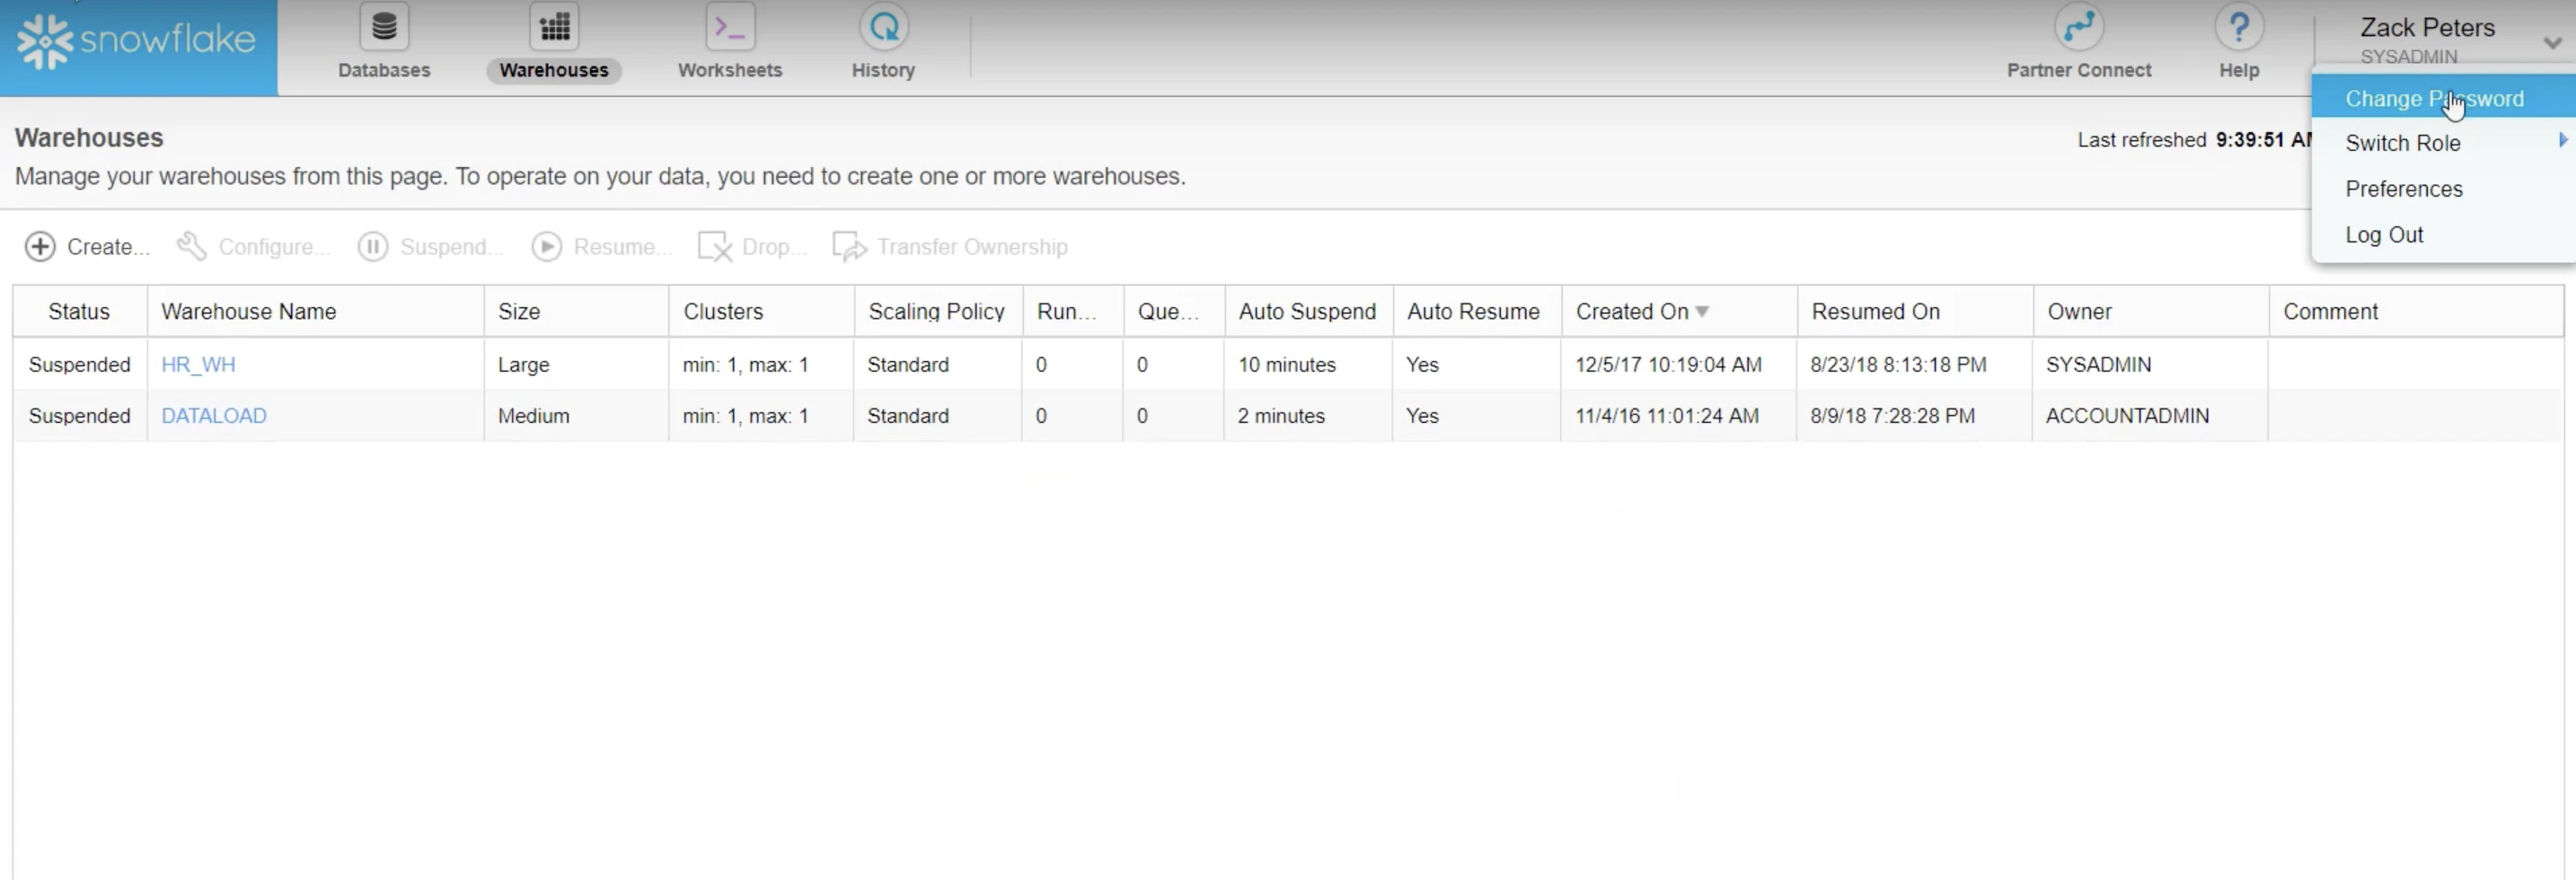Image resolution: width=2576 pixels, height=880 pixels.
Task: Open the Databases icon in top navigation
Action: 384,27
